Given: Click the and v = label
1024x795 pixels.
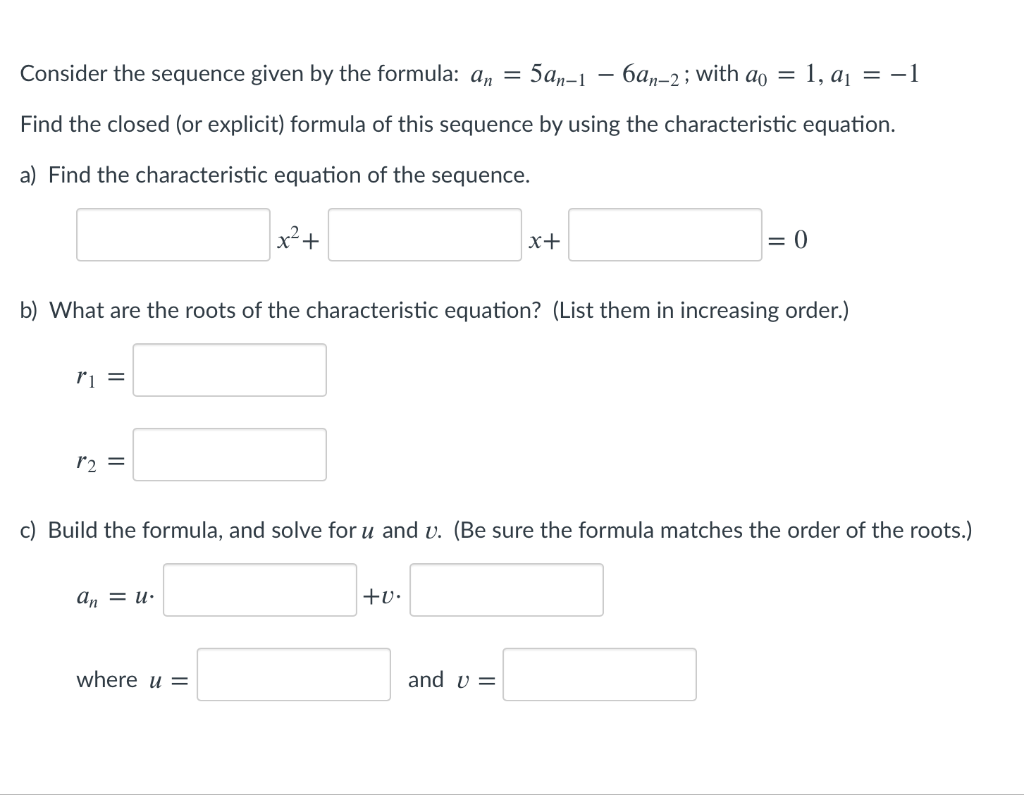Looking at the screenshot, I should (x=450, y=680).
